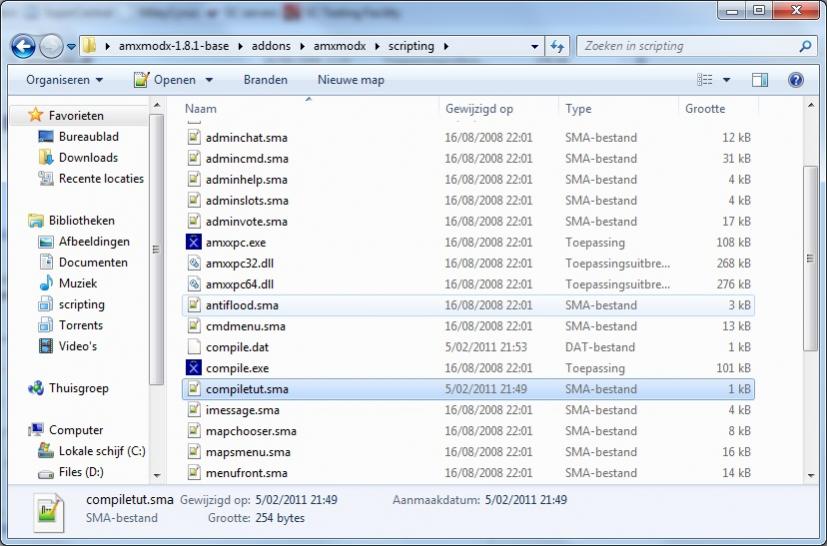This screenshot has width=827, height=546.
Task: Click the file list scroll down arrow
Action: [x=811, y=475]
